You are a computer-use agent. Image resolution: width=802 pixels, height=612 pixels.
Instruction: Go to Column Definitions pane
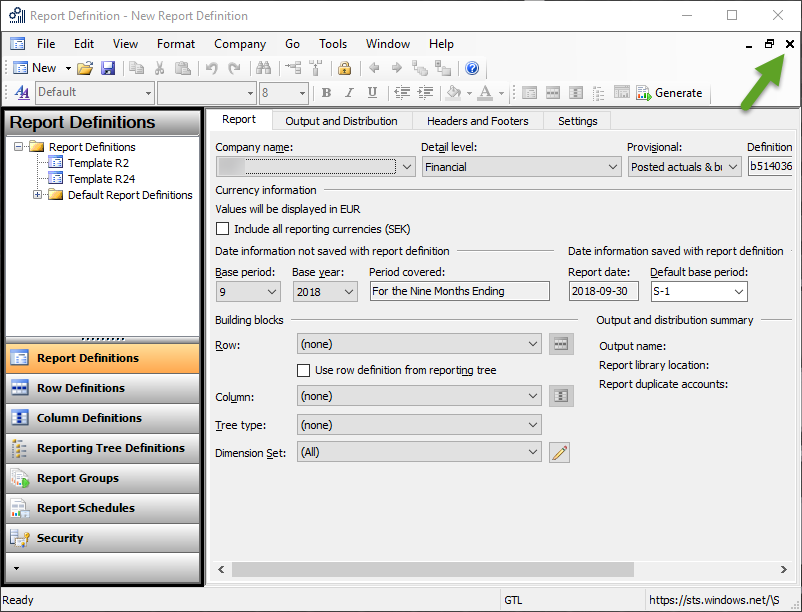point(102,418)
